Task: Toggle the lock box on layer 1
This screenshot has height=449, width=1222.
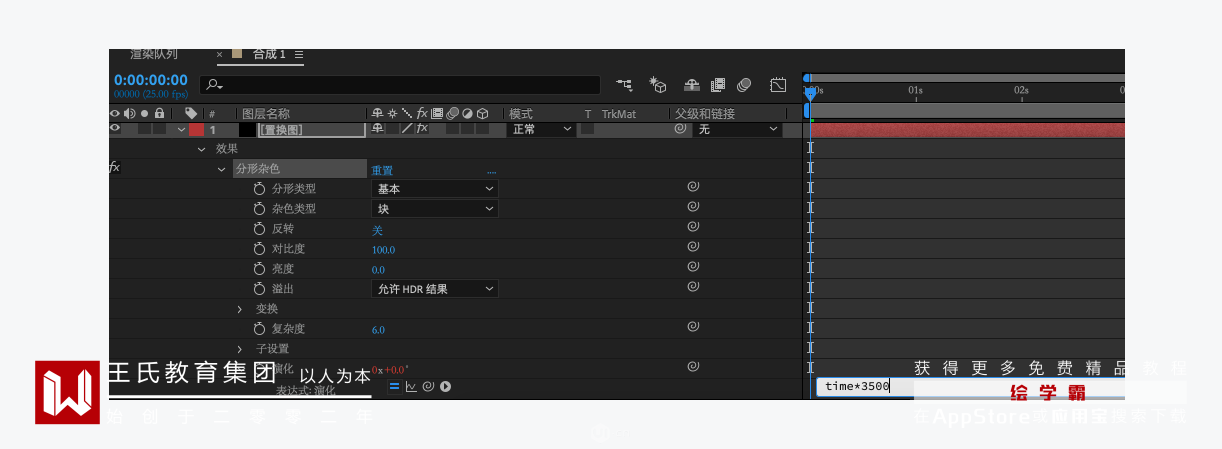Action: 159,129
